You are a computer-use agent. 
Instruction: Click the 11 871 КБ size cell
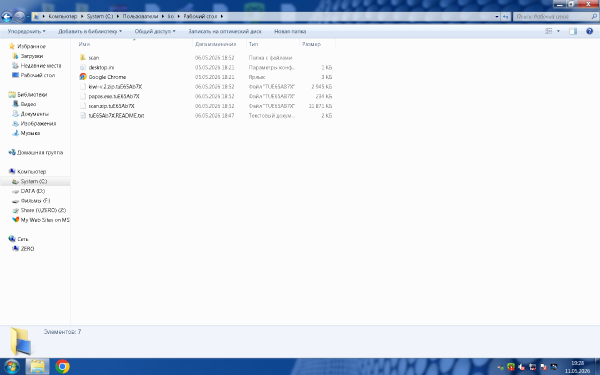coord(320,106)
